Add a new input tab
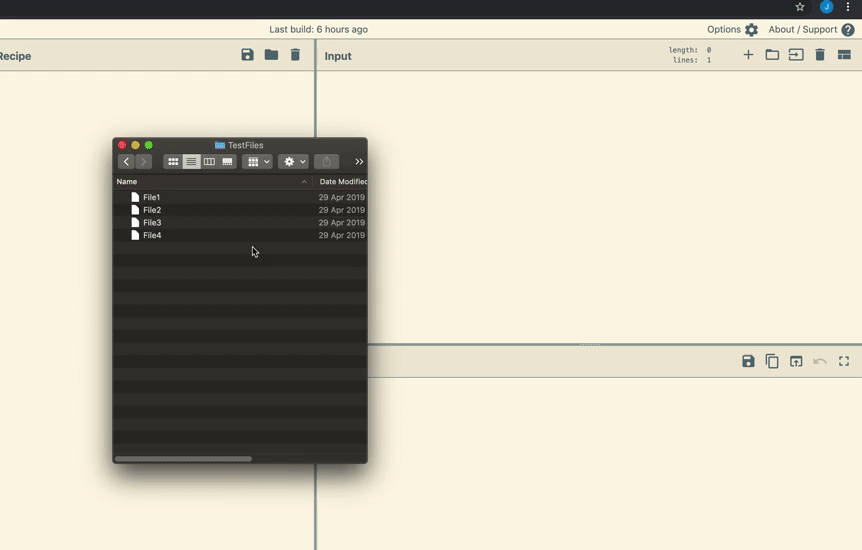The height and width of the screenshot is (550, 862). 748,55
